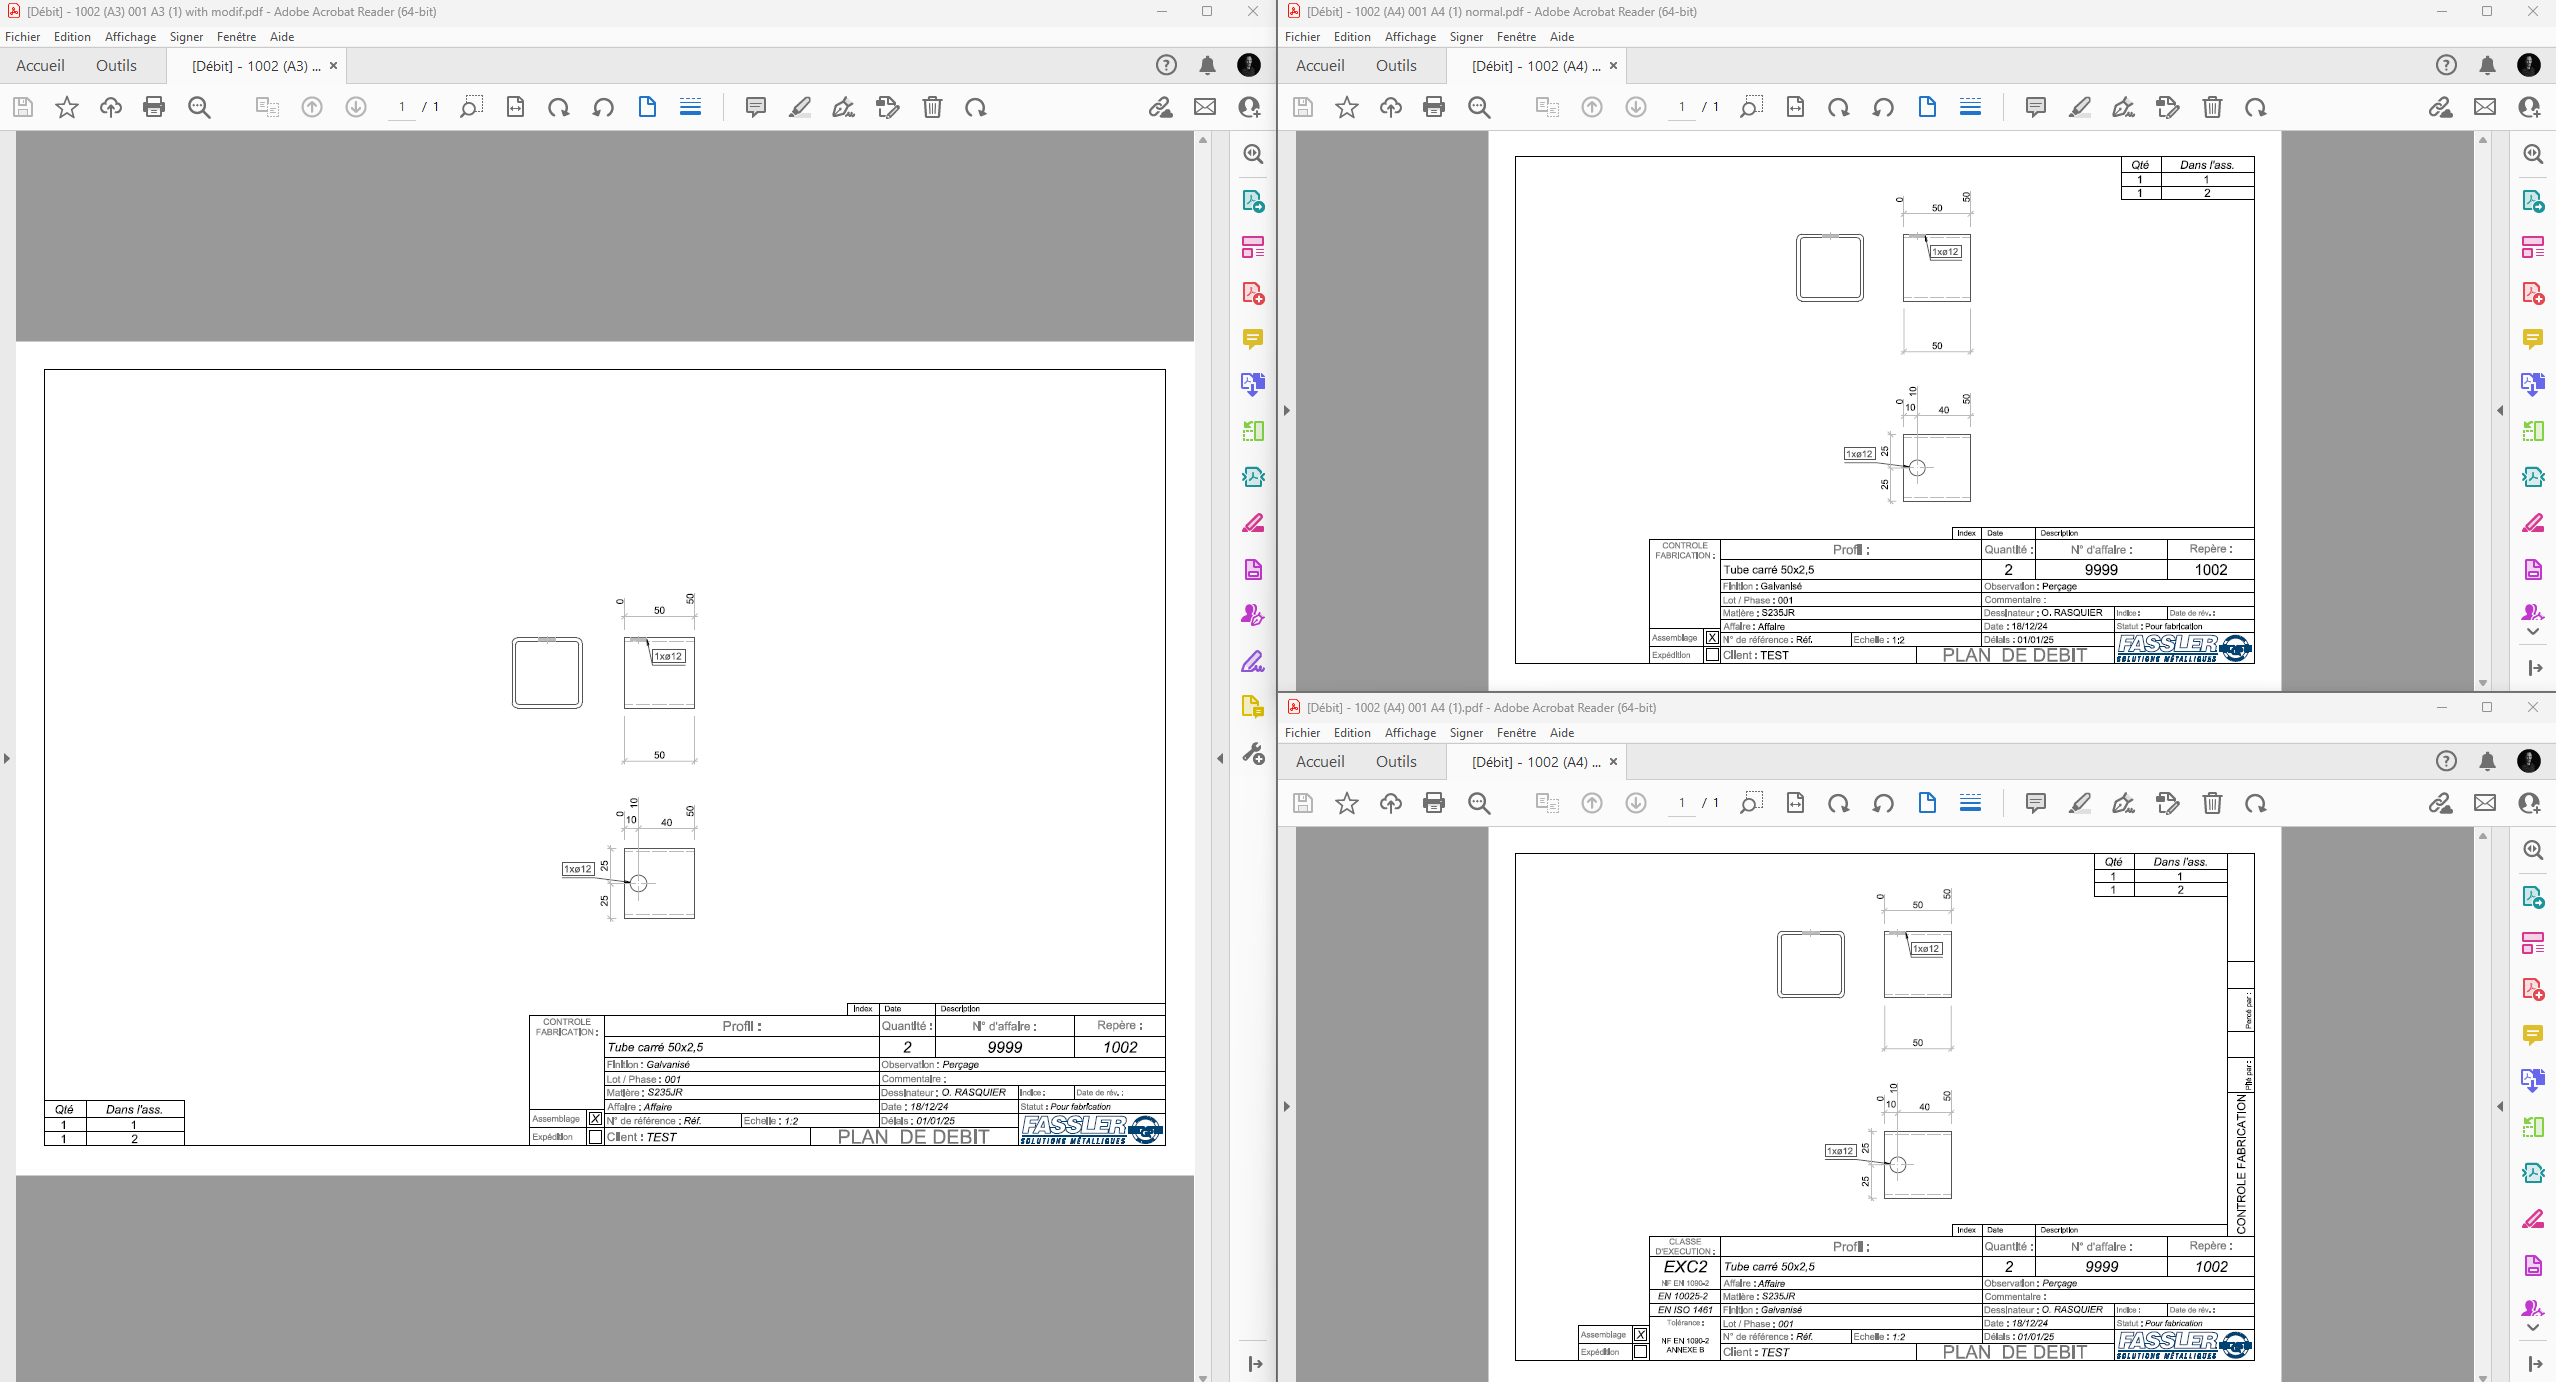Switch to the Outils tab in the left A3 window
The height and width of the screenshot is (1382, 2556).
tap(116, 65)
